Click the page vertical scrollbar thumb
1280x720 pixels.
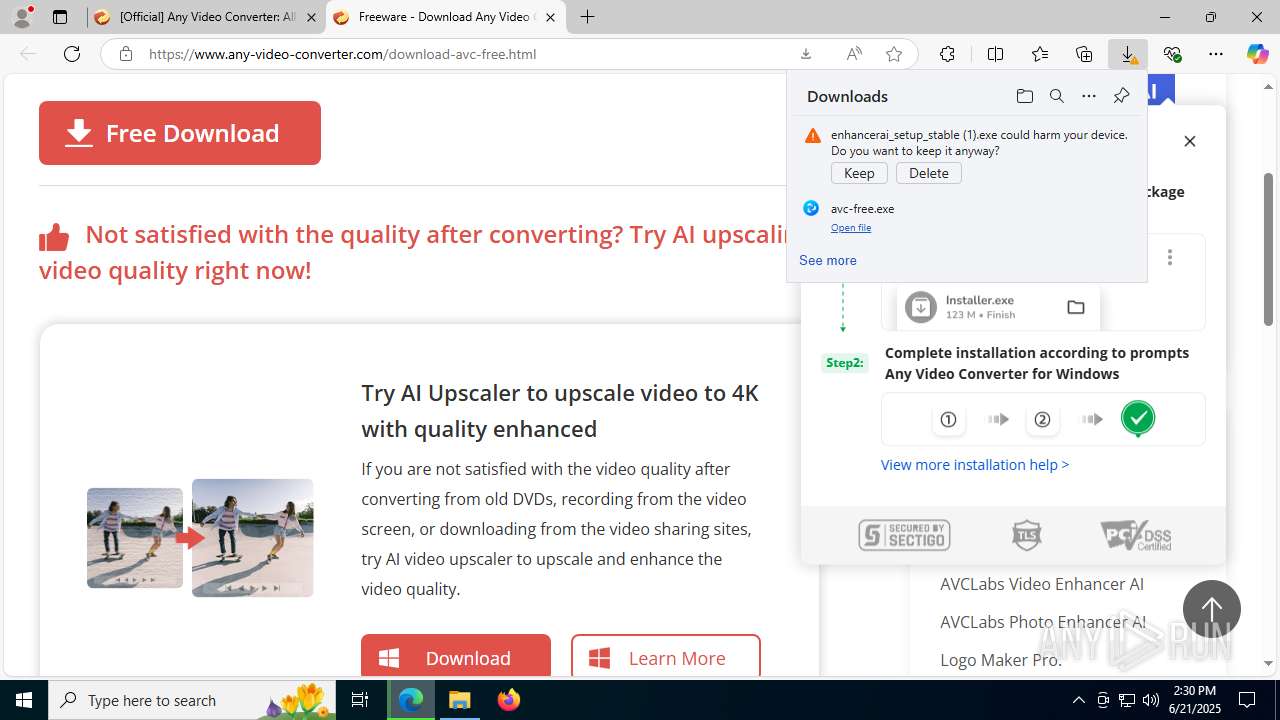1268,249
